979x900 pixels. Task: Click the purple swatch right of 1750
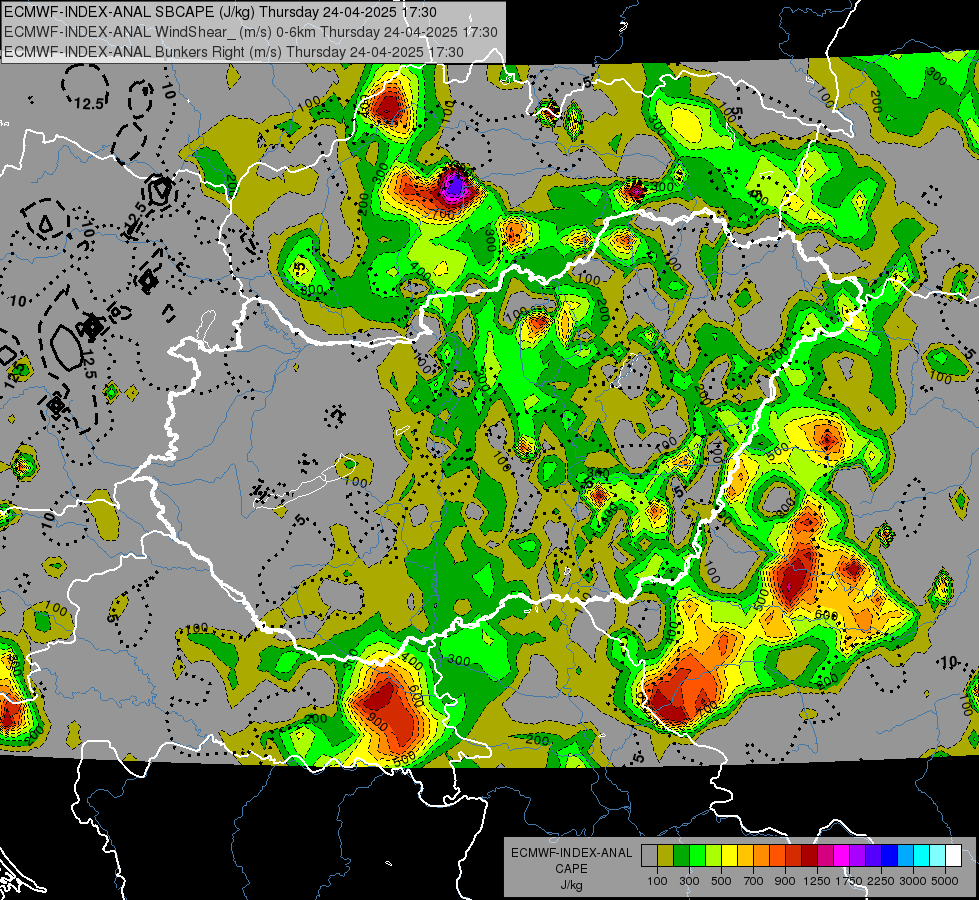click(x=857, y=856)
